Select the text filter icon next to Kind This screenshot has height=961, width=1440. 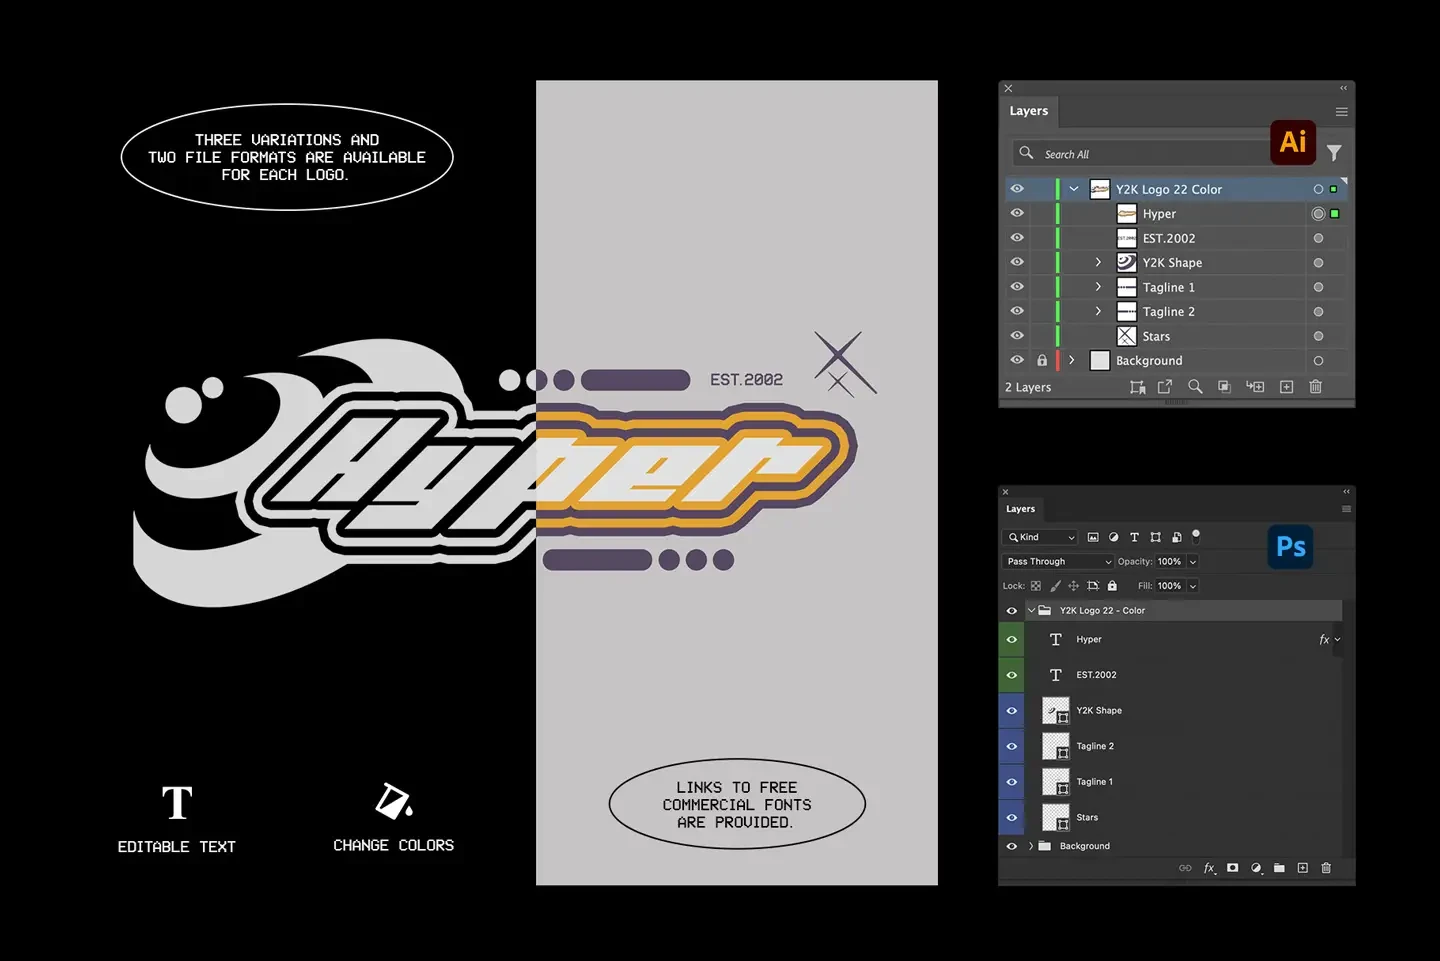point(1134,537)
